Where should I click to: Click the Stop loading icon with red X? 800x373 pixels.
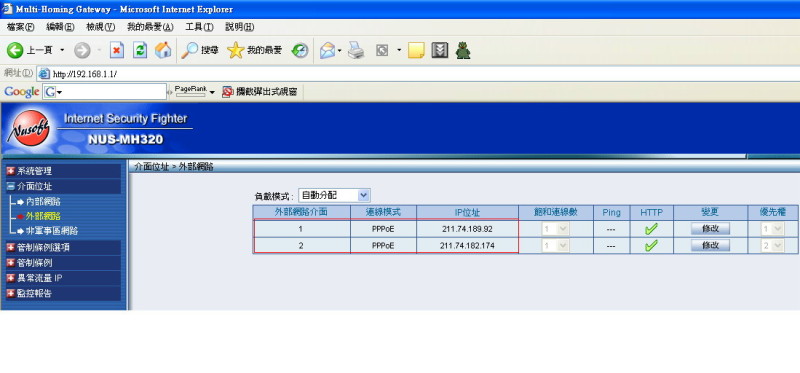[117, 50]
